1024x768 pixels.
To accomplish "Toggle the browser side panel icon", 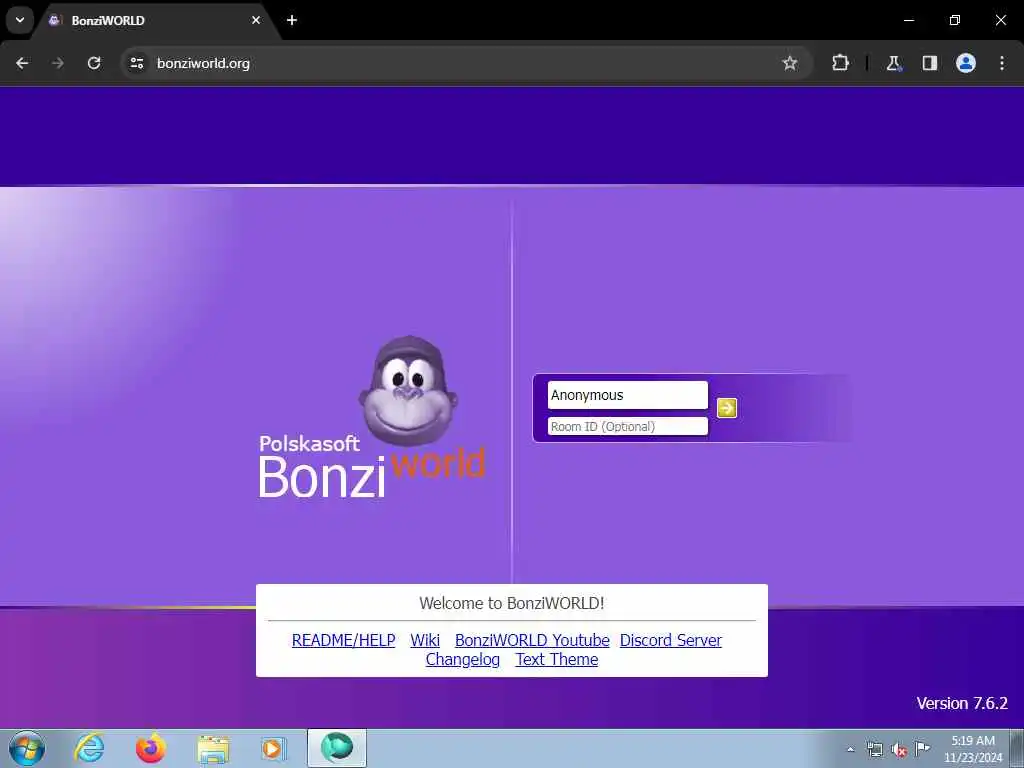I will coord(929,63).
